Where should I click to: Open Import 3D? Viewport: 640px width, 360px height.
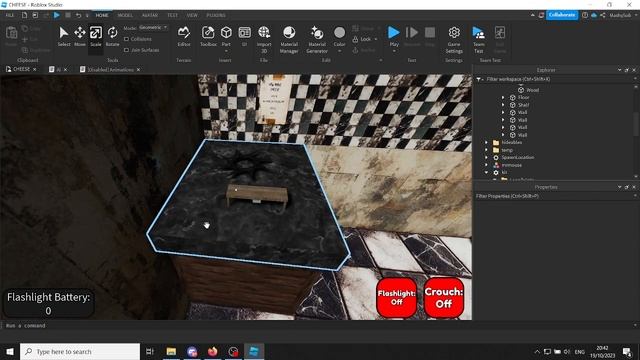tap(264, 39)
